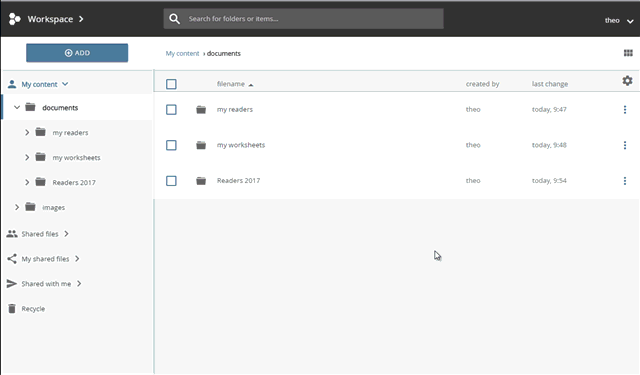The image size is (640, 375).
Task: Expand Shared with me section chevron
Action: coord(79,284)
